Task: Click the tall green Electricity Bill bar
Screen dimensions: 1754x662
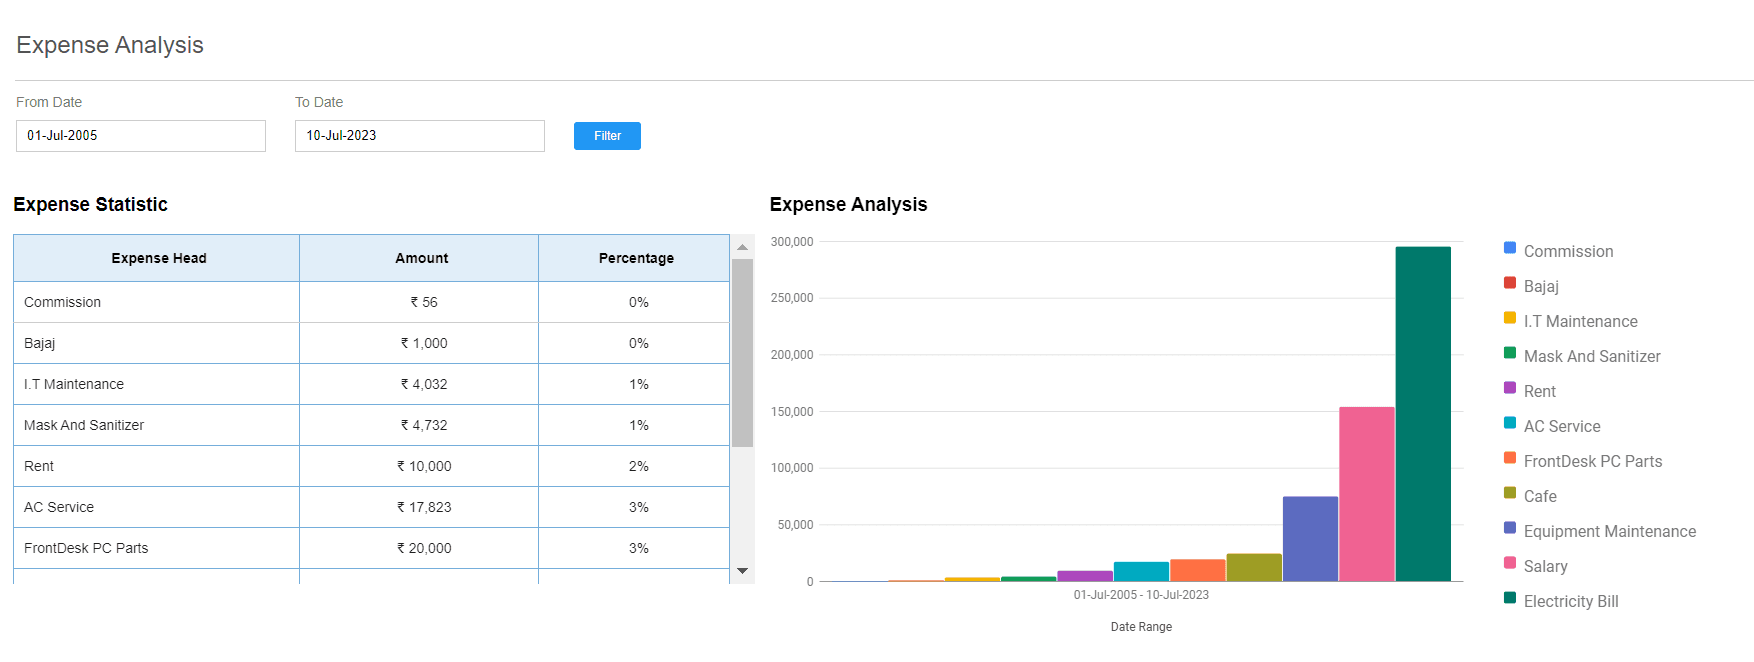Action: point(1423,414)
